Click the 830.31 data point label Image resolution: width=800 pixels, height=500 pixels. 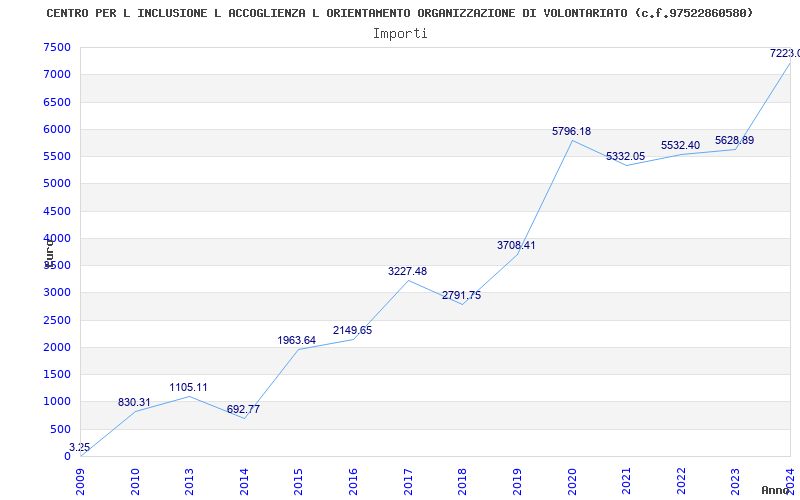[x=134, y=402]
